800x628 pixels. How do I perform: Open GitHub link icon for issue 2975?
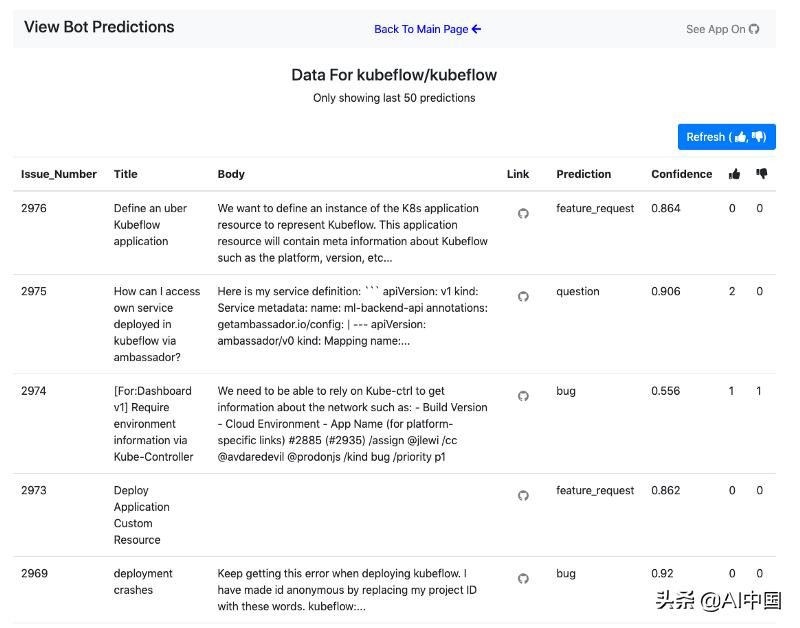[523, 296]
